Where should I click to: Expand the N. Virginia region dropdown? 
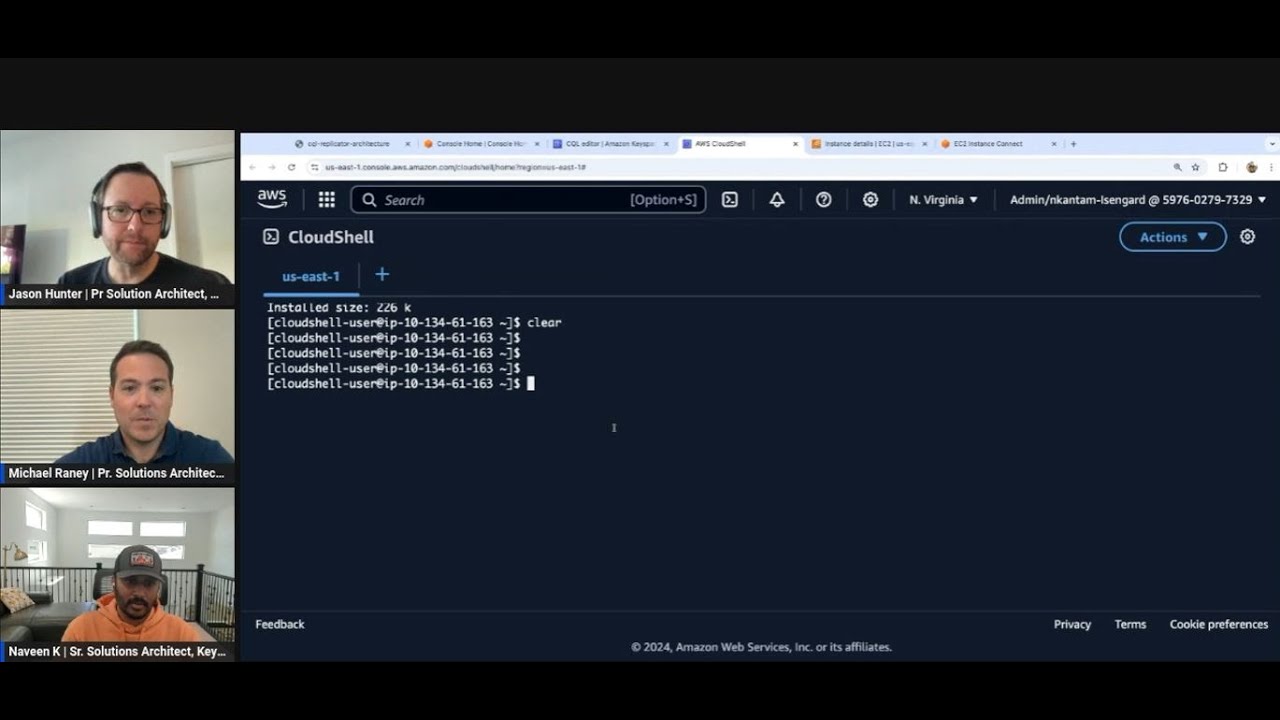pyautogui.click(x=943, y=200)
